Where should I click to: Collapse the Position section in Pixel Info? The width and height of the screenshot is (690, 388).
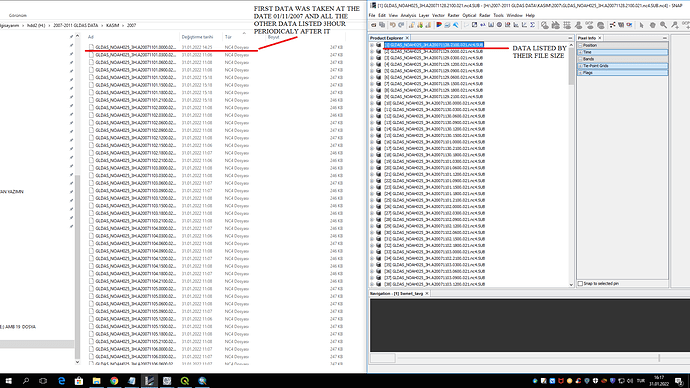pyautogui.click(x=580, y=45)
